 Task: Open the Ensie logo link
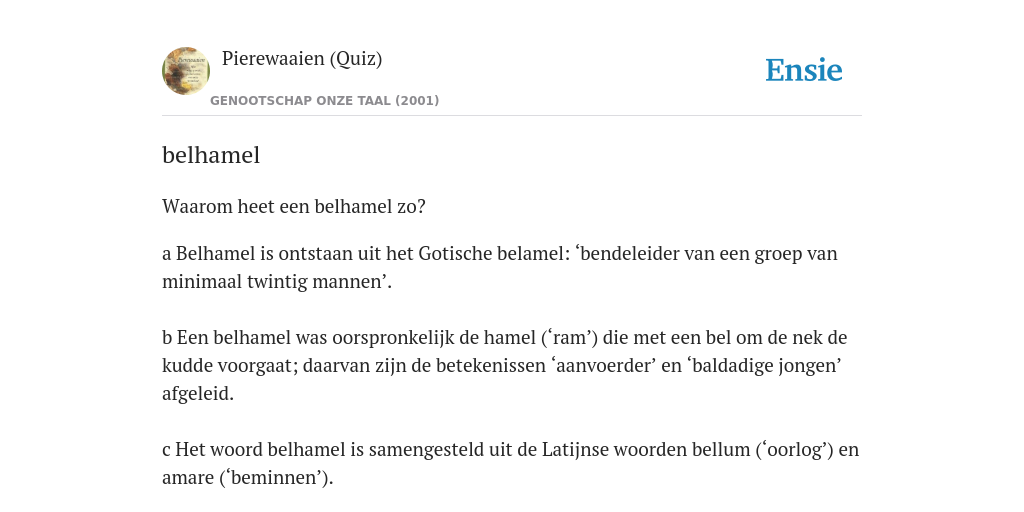pyautogui.click(x=804, y=71)
